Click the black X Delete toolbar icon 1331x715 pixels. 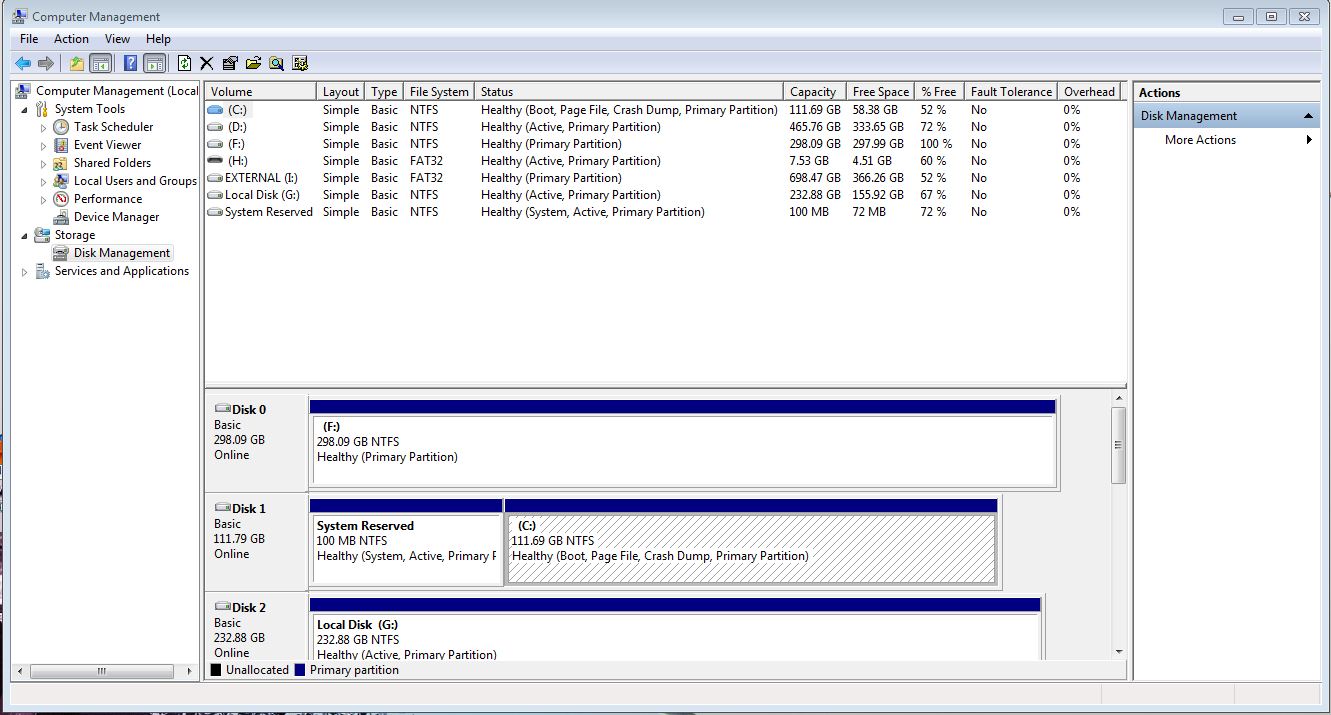[207, 63]
